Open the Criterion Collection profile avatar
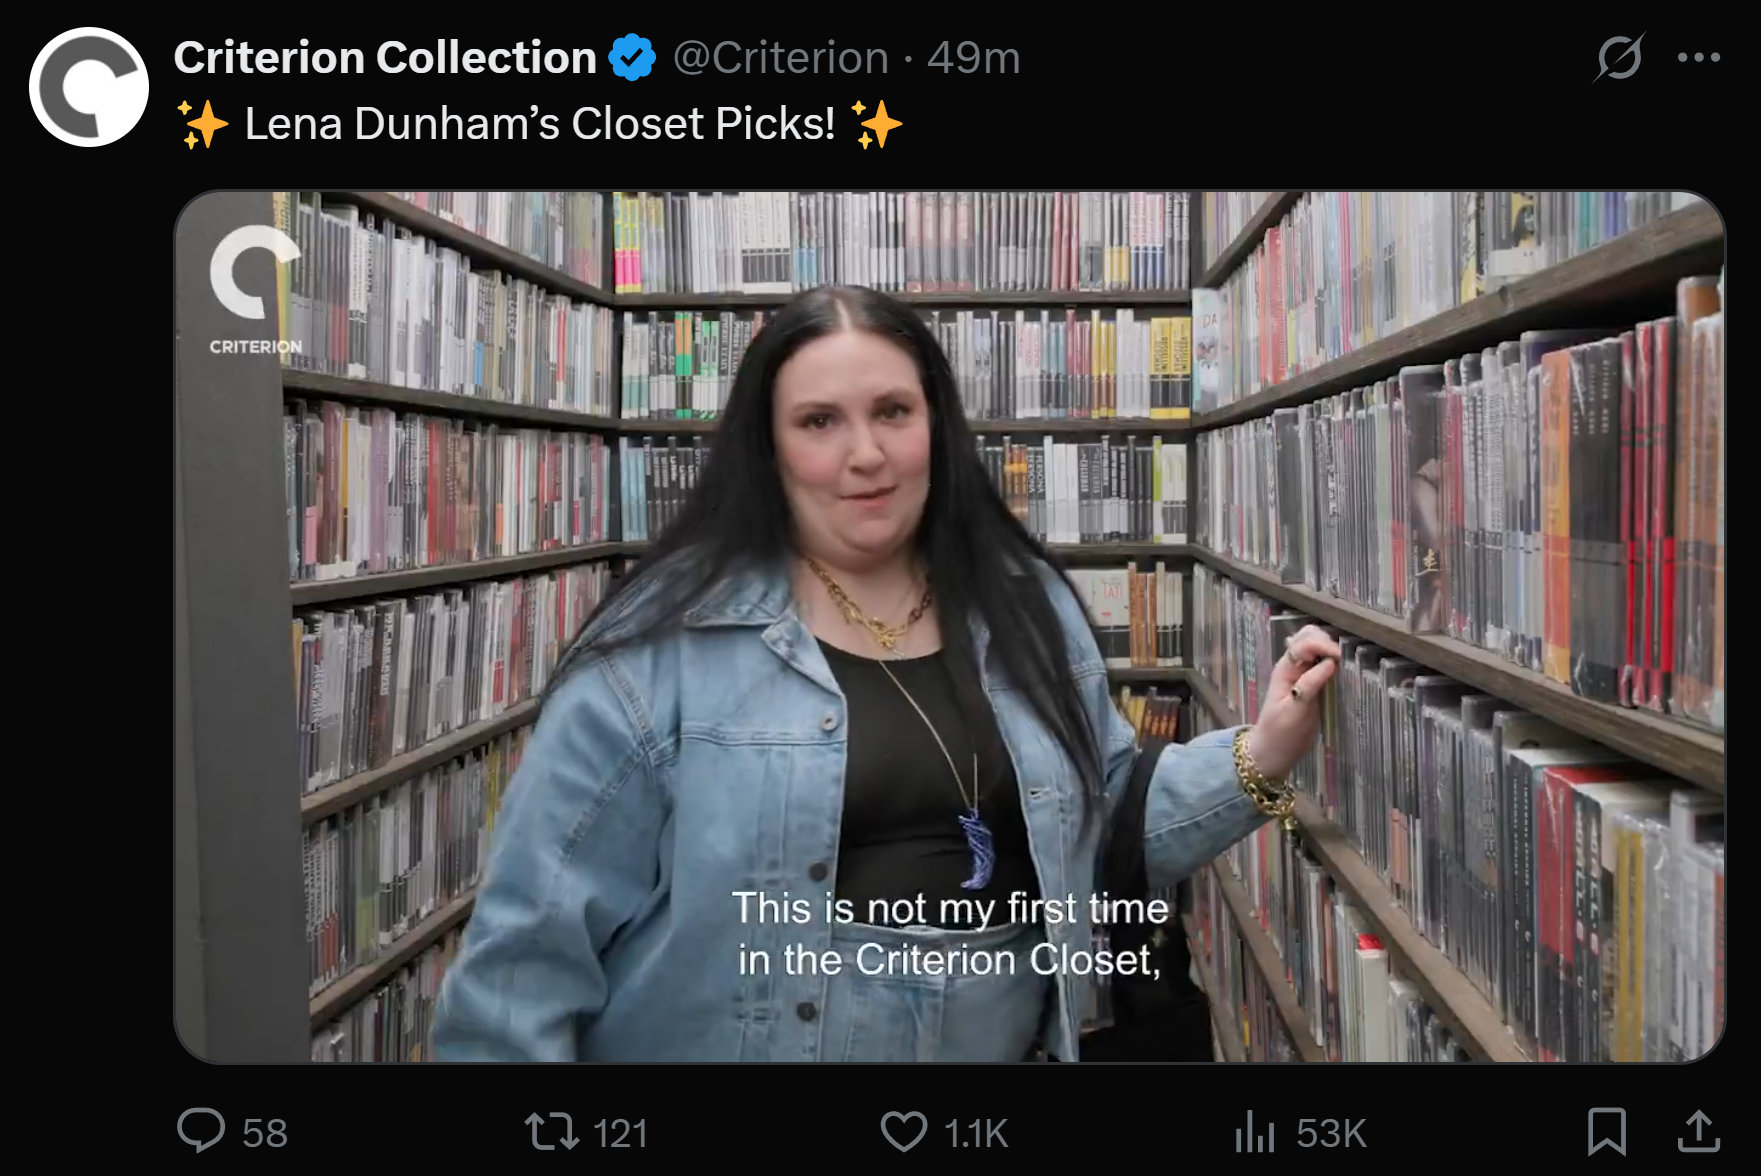This screenshot has width=1761, height=1176. point(89,87)
